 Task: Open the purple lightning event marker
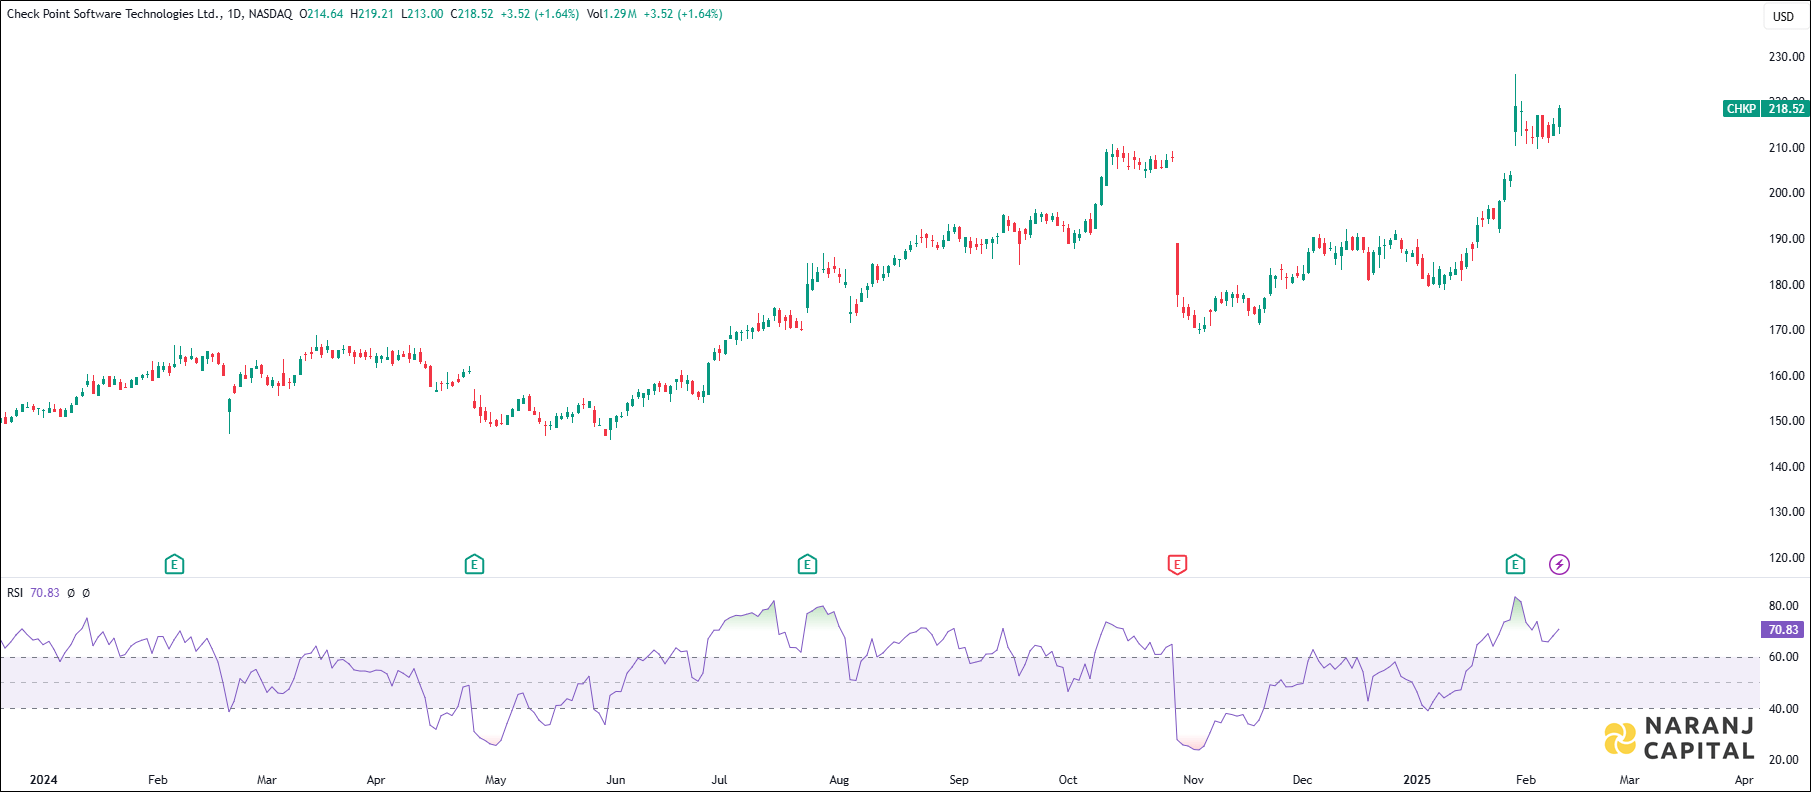[x=1559, y=565]
